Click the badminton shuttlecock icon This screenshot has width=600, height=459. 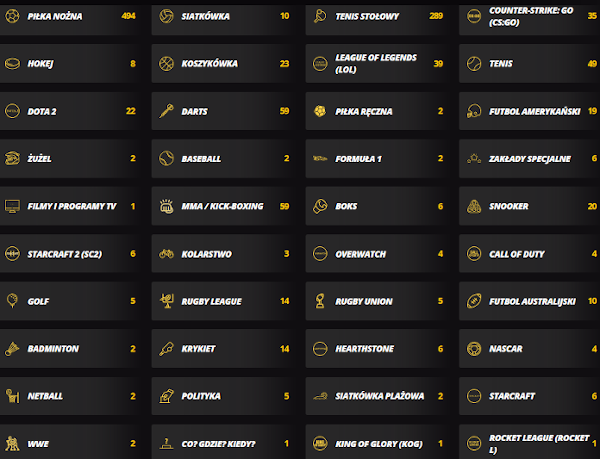coord(12,349)
